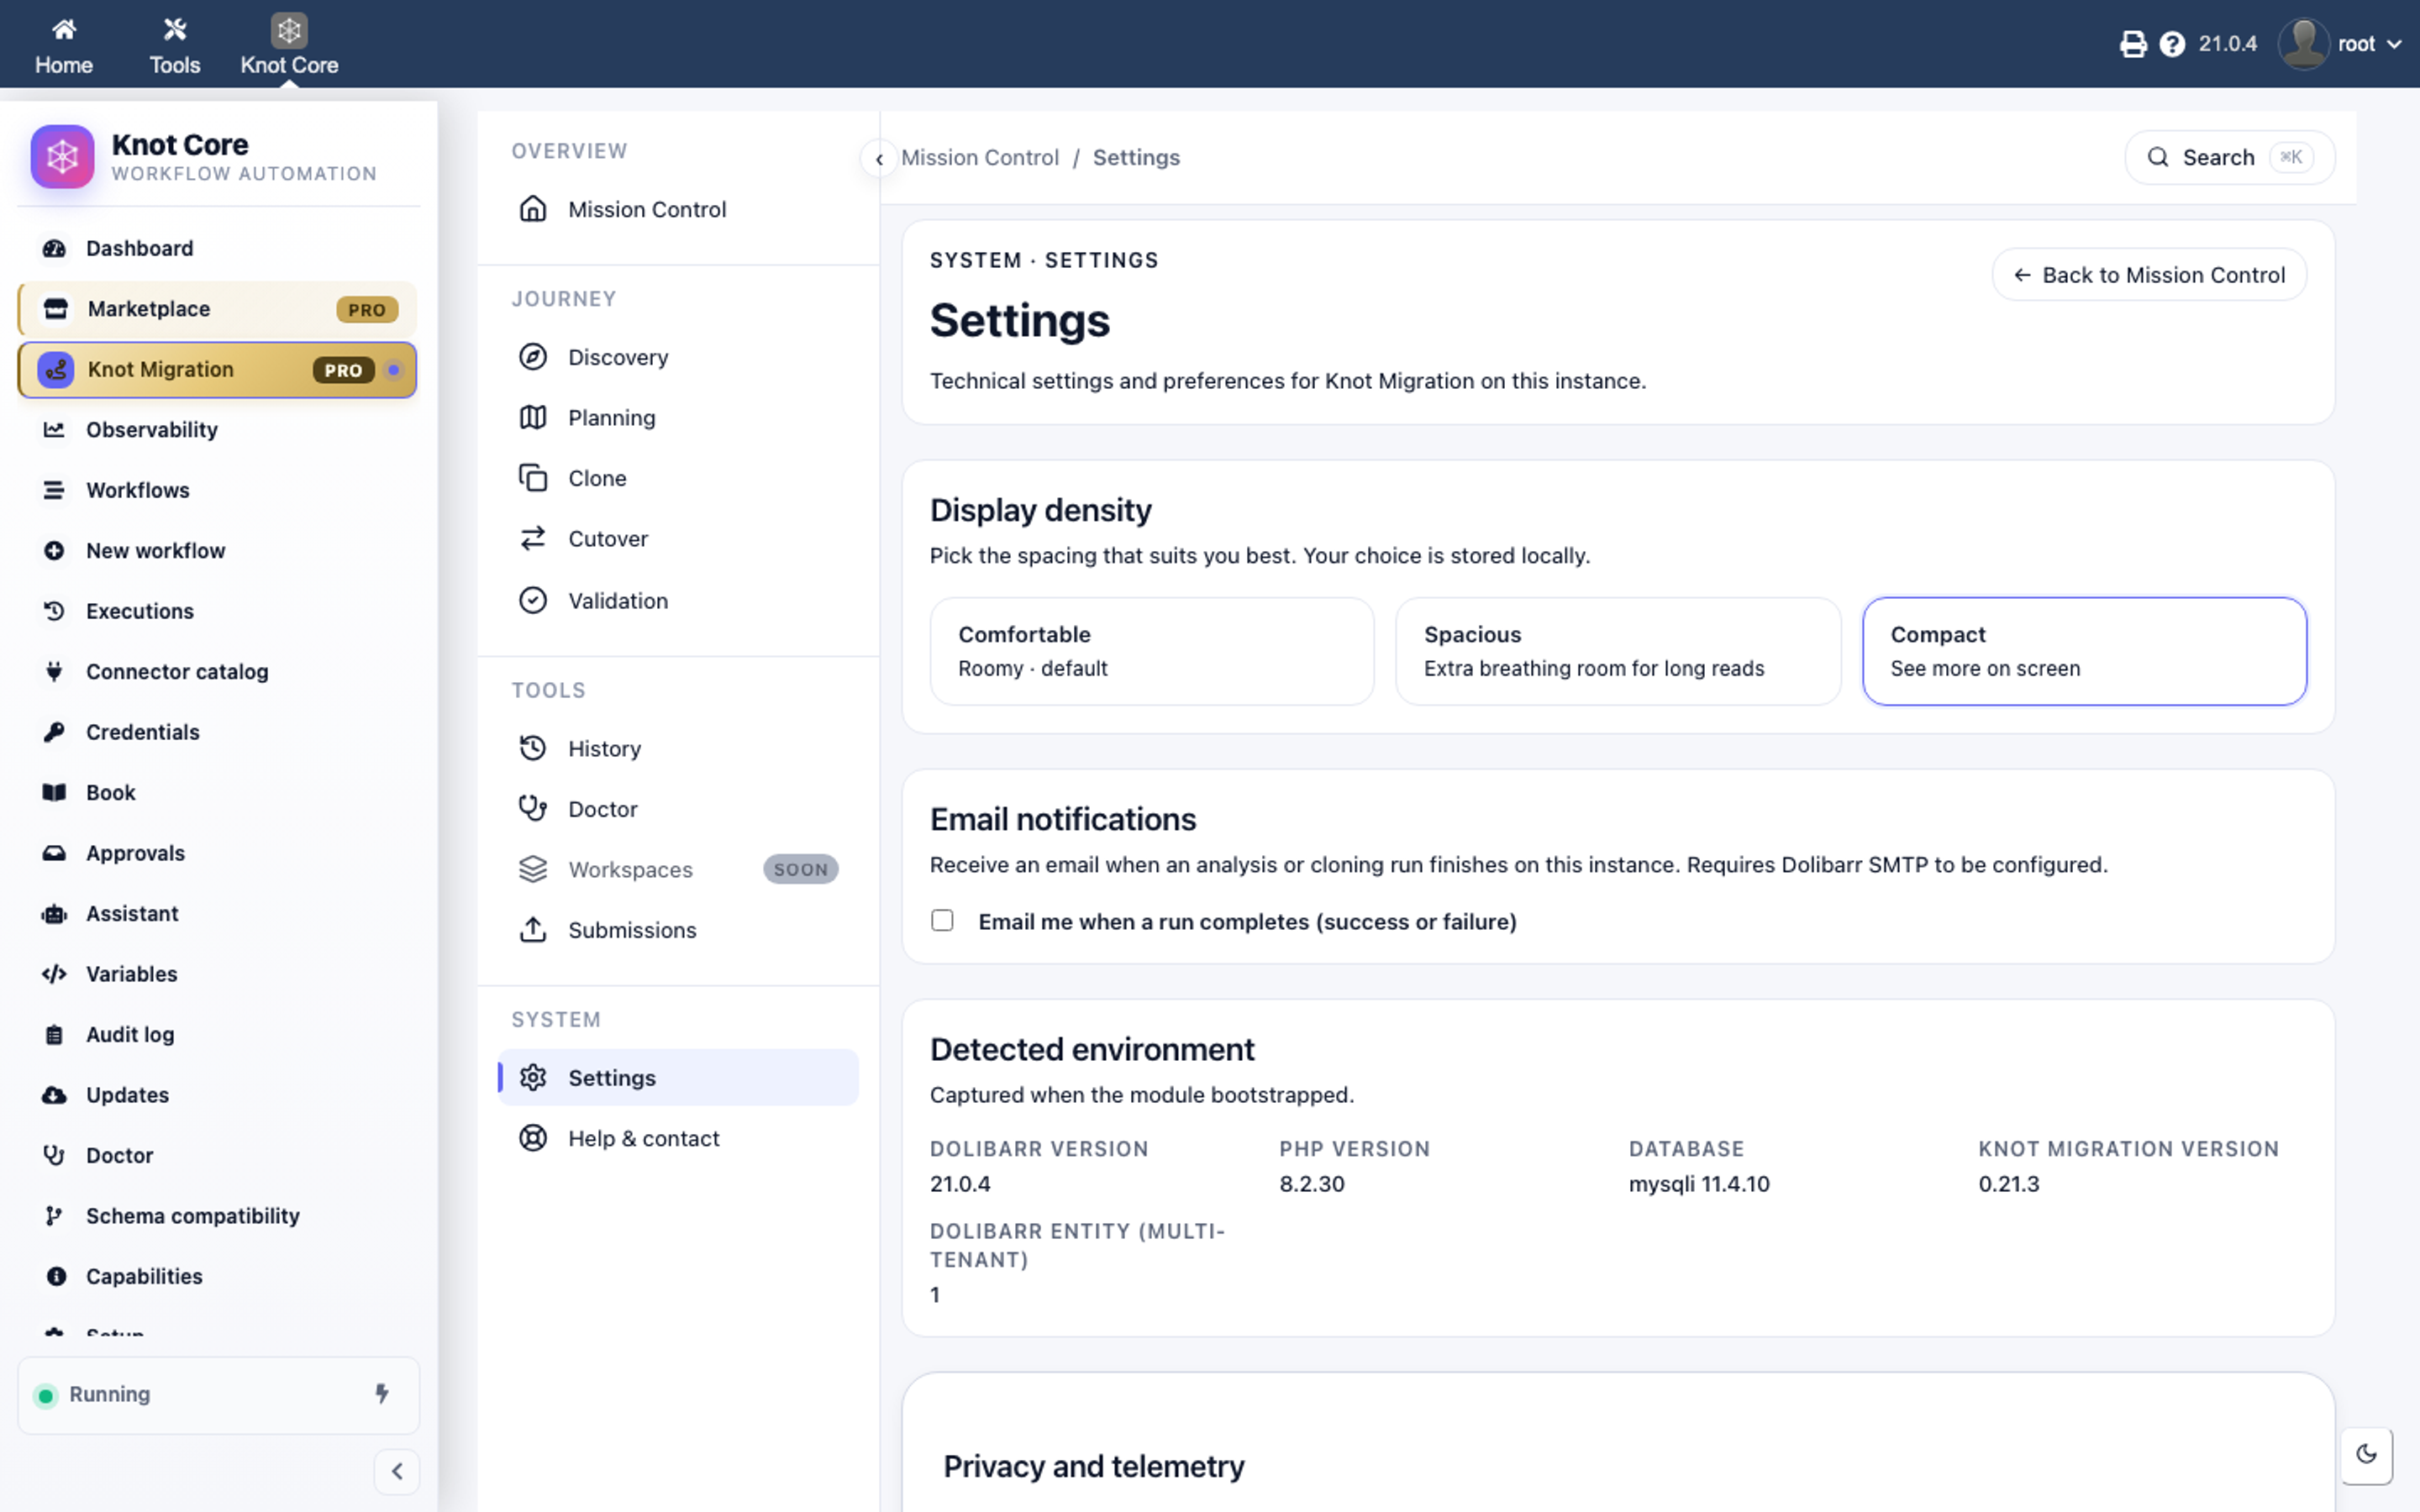Open Credentials key entry
Image resolution: width=2420 pixels, height=1512 pixels.
tap(217, 732)
